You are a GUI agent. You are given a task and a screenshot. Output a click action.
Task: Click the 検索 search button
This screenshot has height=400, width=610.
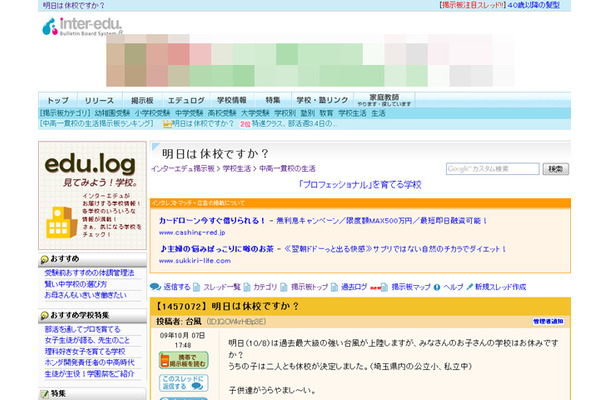pyautogui.click(x=555, y=169)
